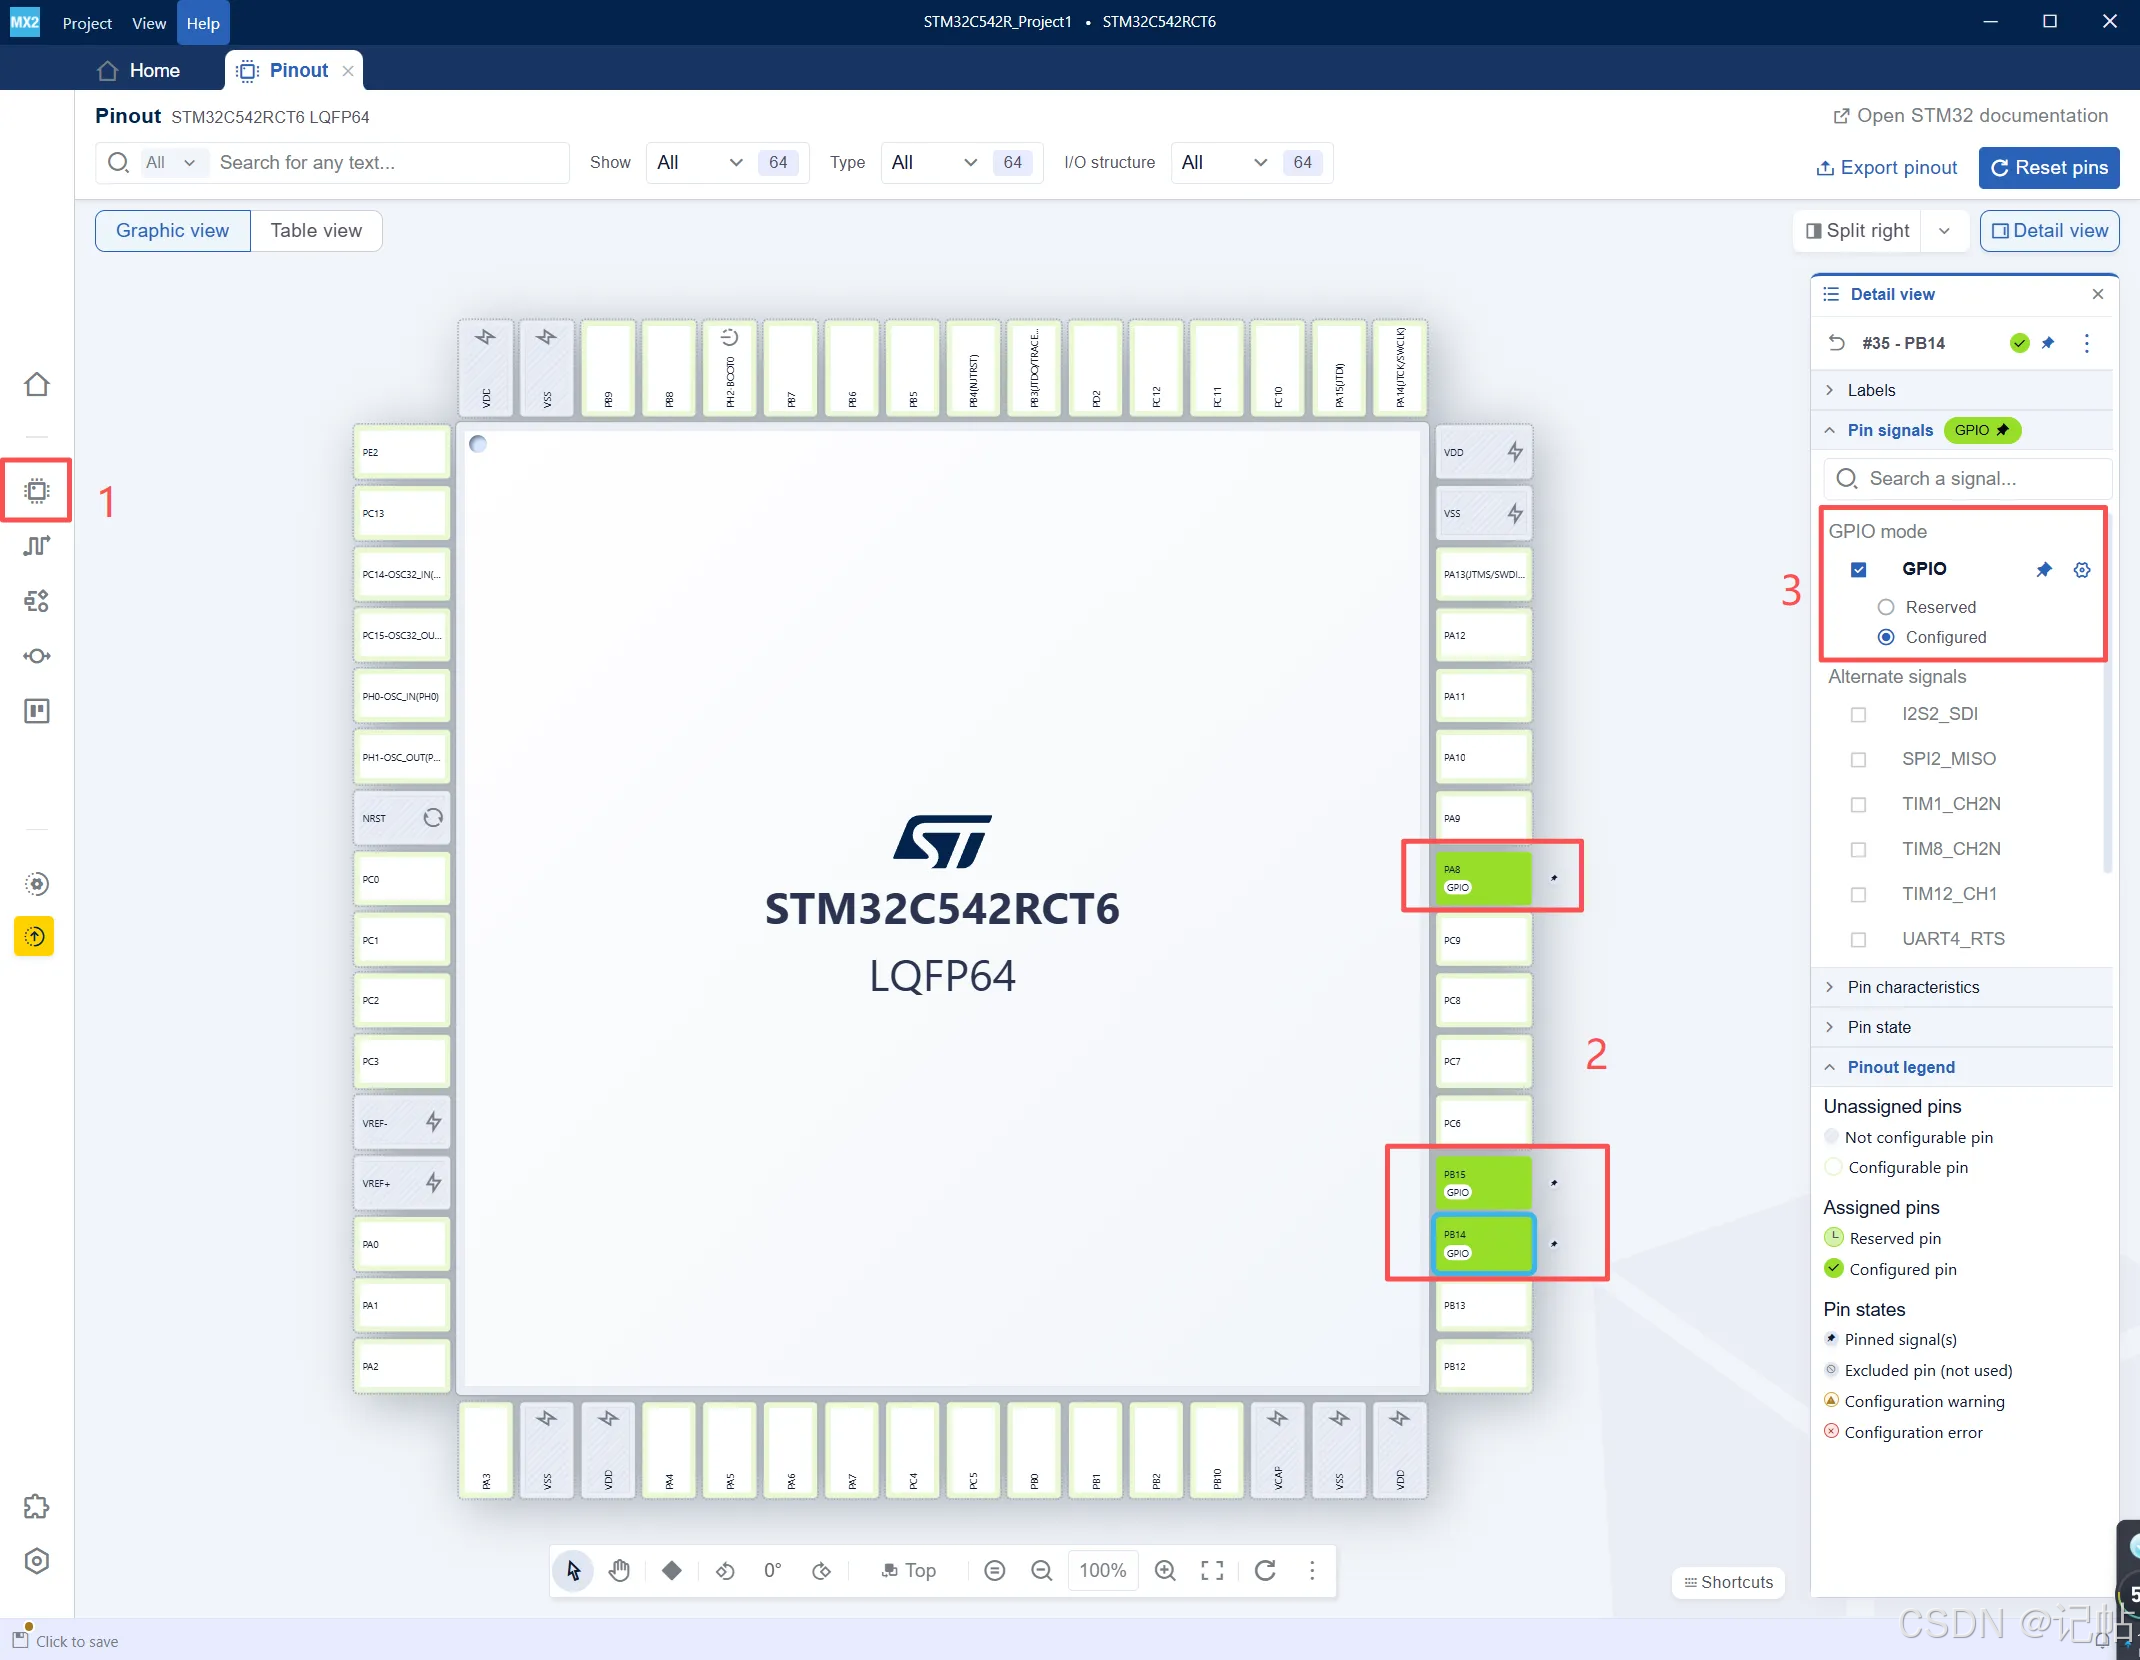Refresh the pinout graphic view

[1265, 1571]
